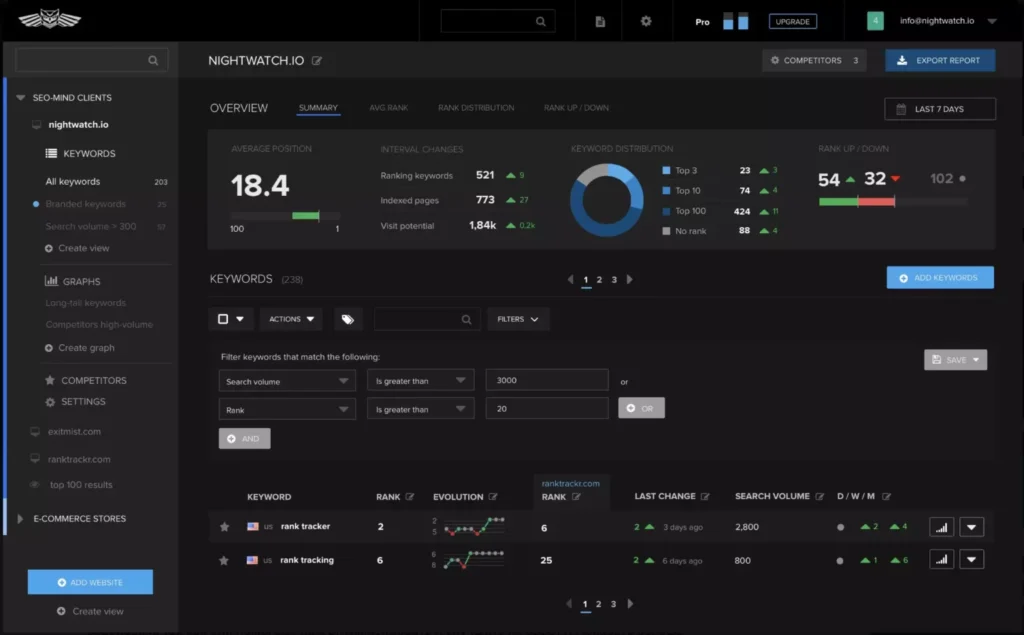Open the account menu for info@nightwatch.io

click(x=992, y=21)
